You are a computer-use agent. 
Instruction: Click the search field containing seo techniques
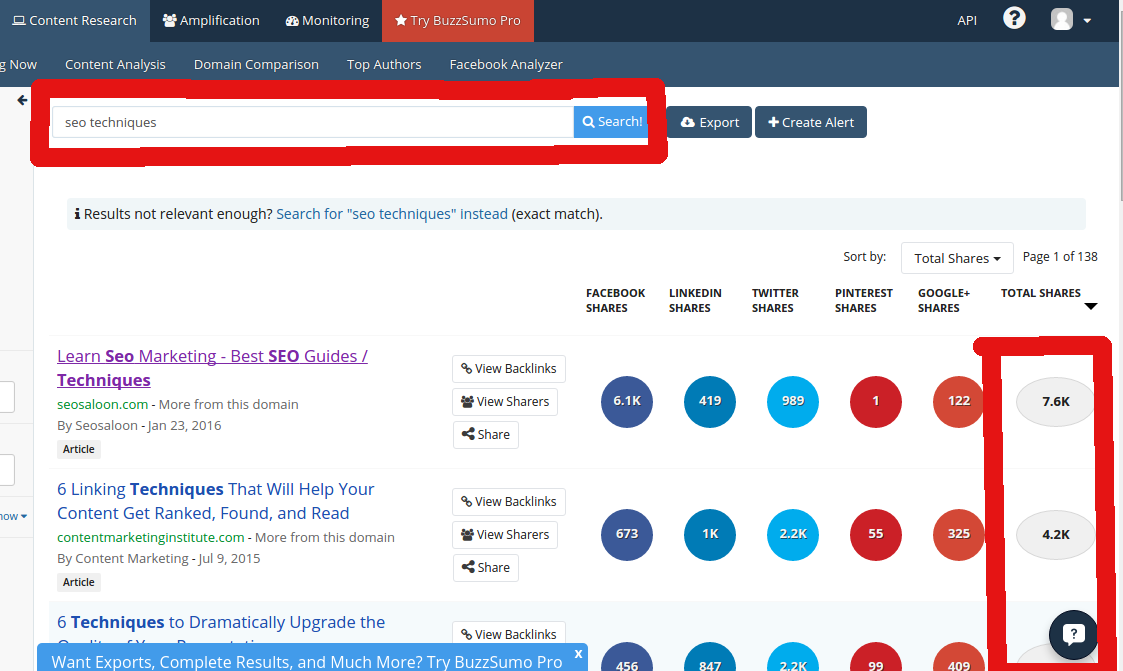[312, 122]
